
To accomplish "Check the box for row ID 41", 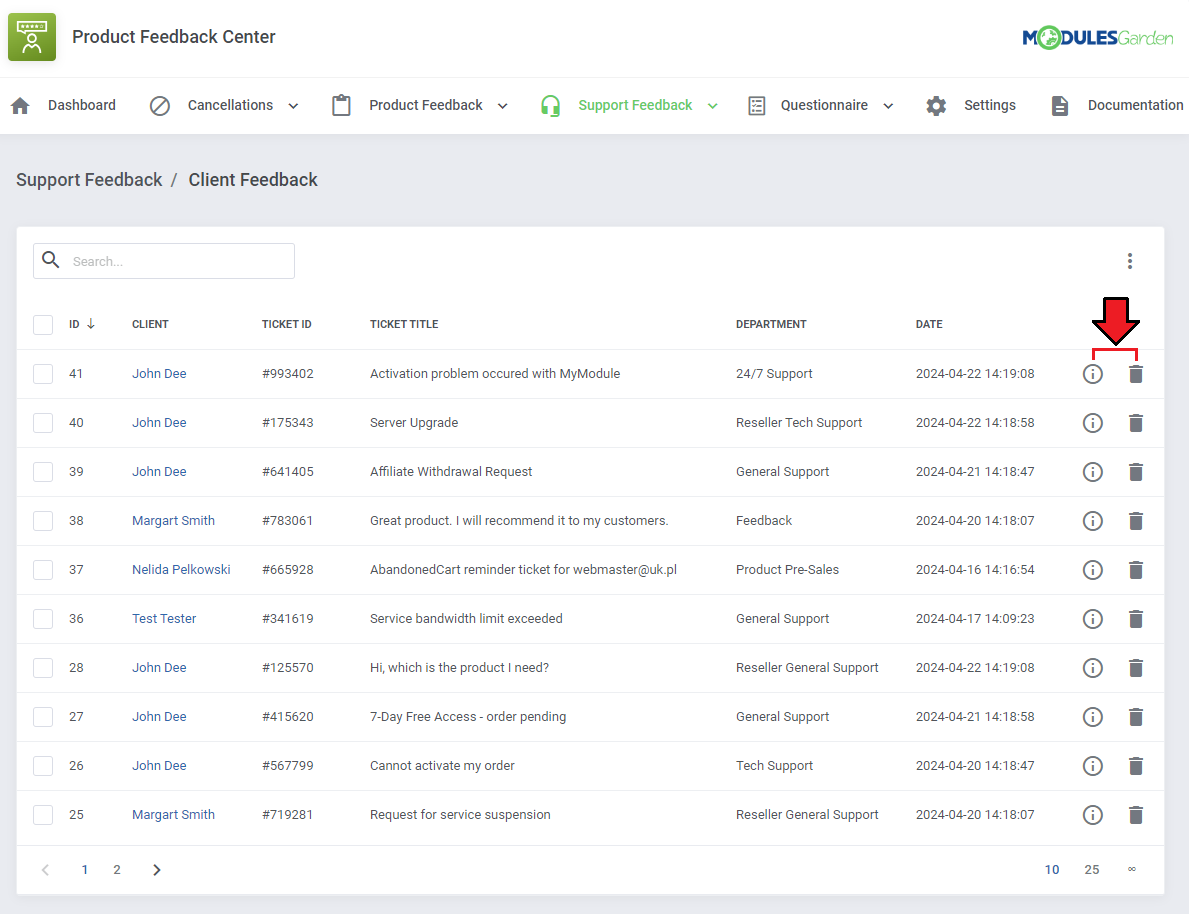I will tap(43, 374).
